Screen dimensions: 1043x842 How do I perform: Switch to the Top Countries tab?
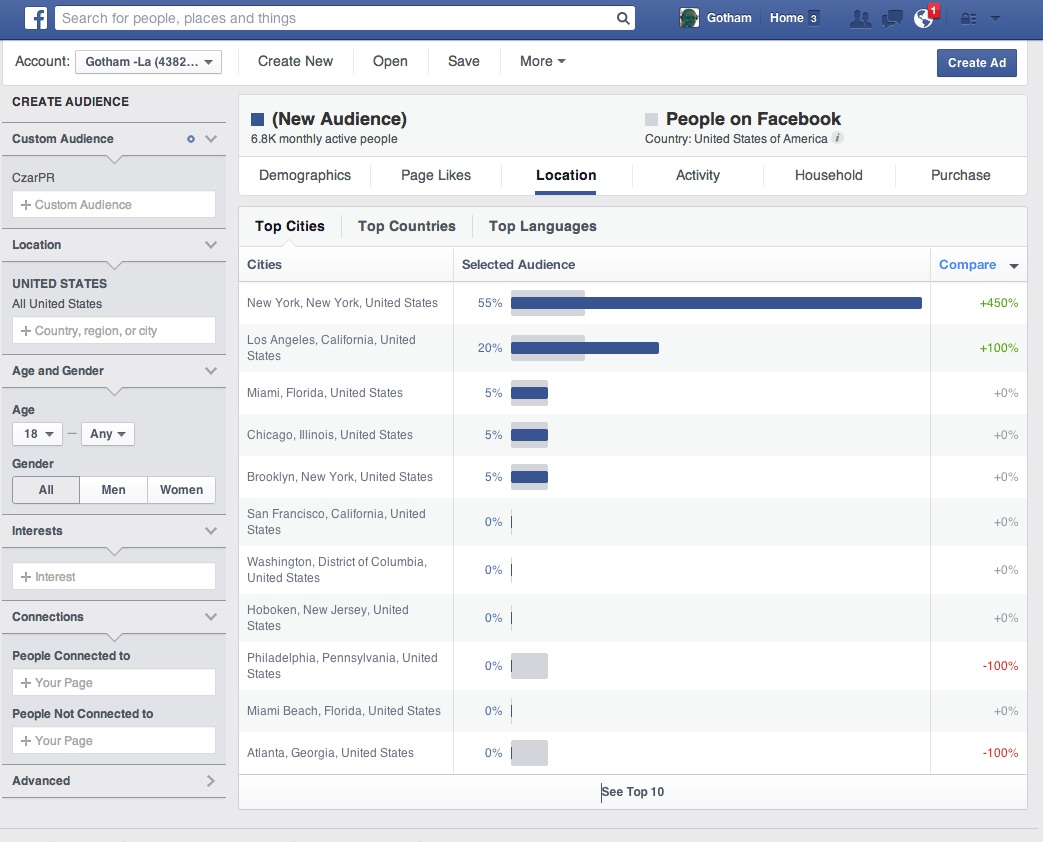(406, 226)
